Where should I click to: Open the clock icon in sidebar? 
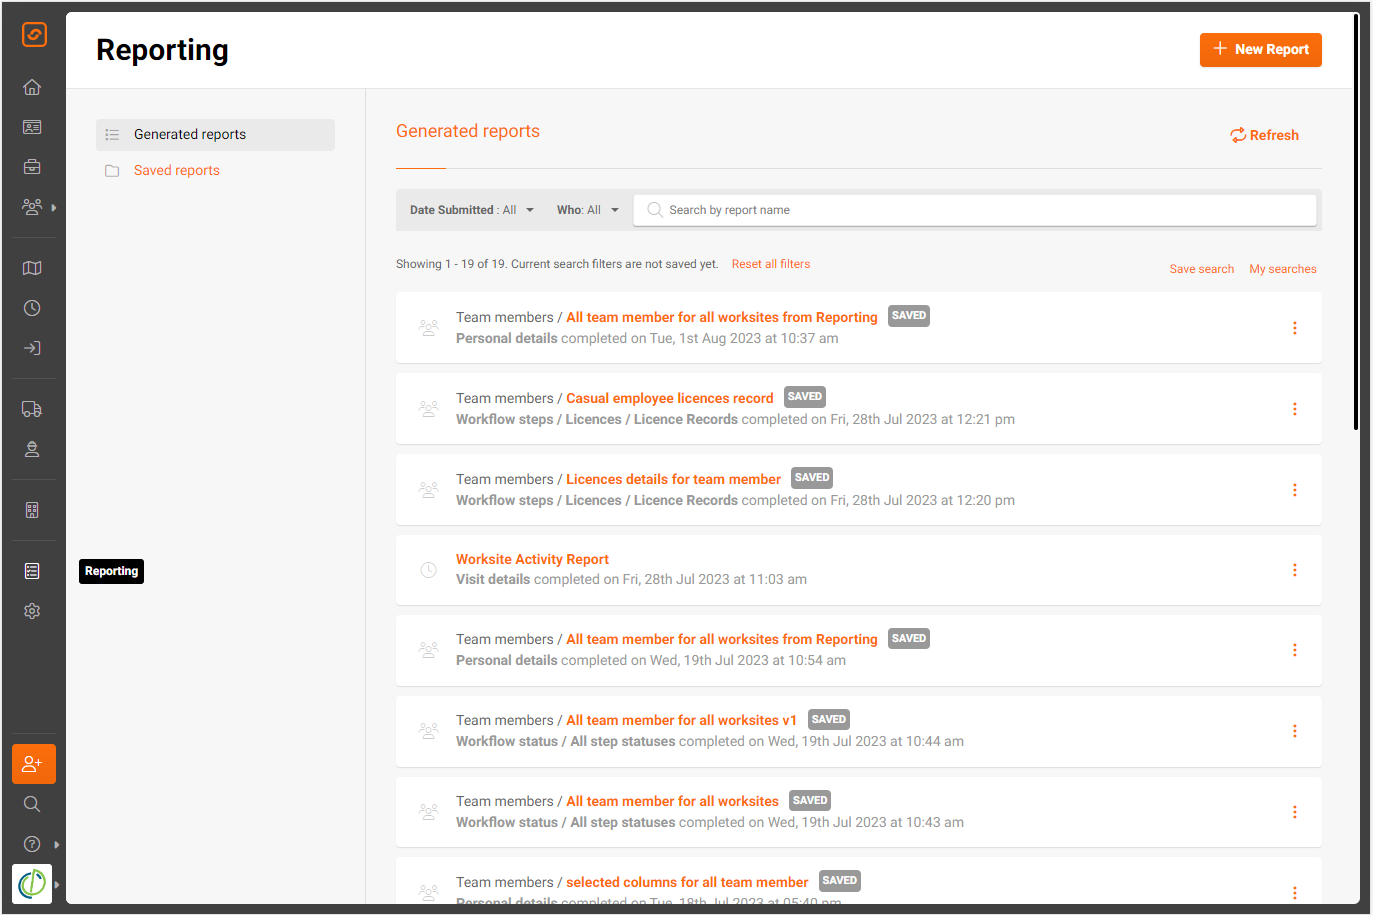(32, 308)
